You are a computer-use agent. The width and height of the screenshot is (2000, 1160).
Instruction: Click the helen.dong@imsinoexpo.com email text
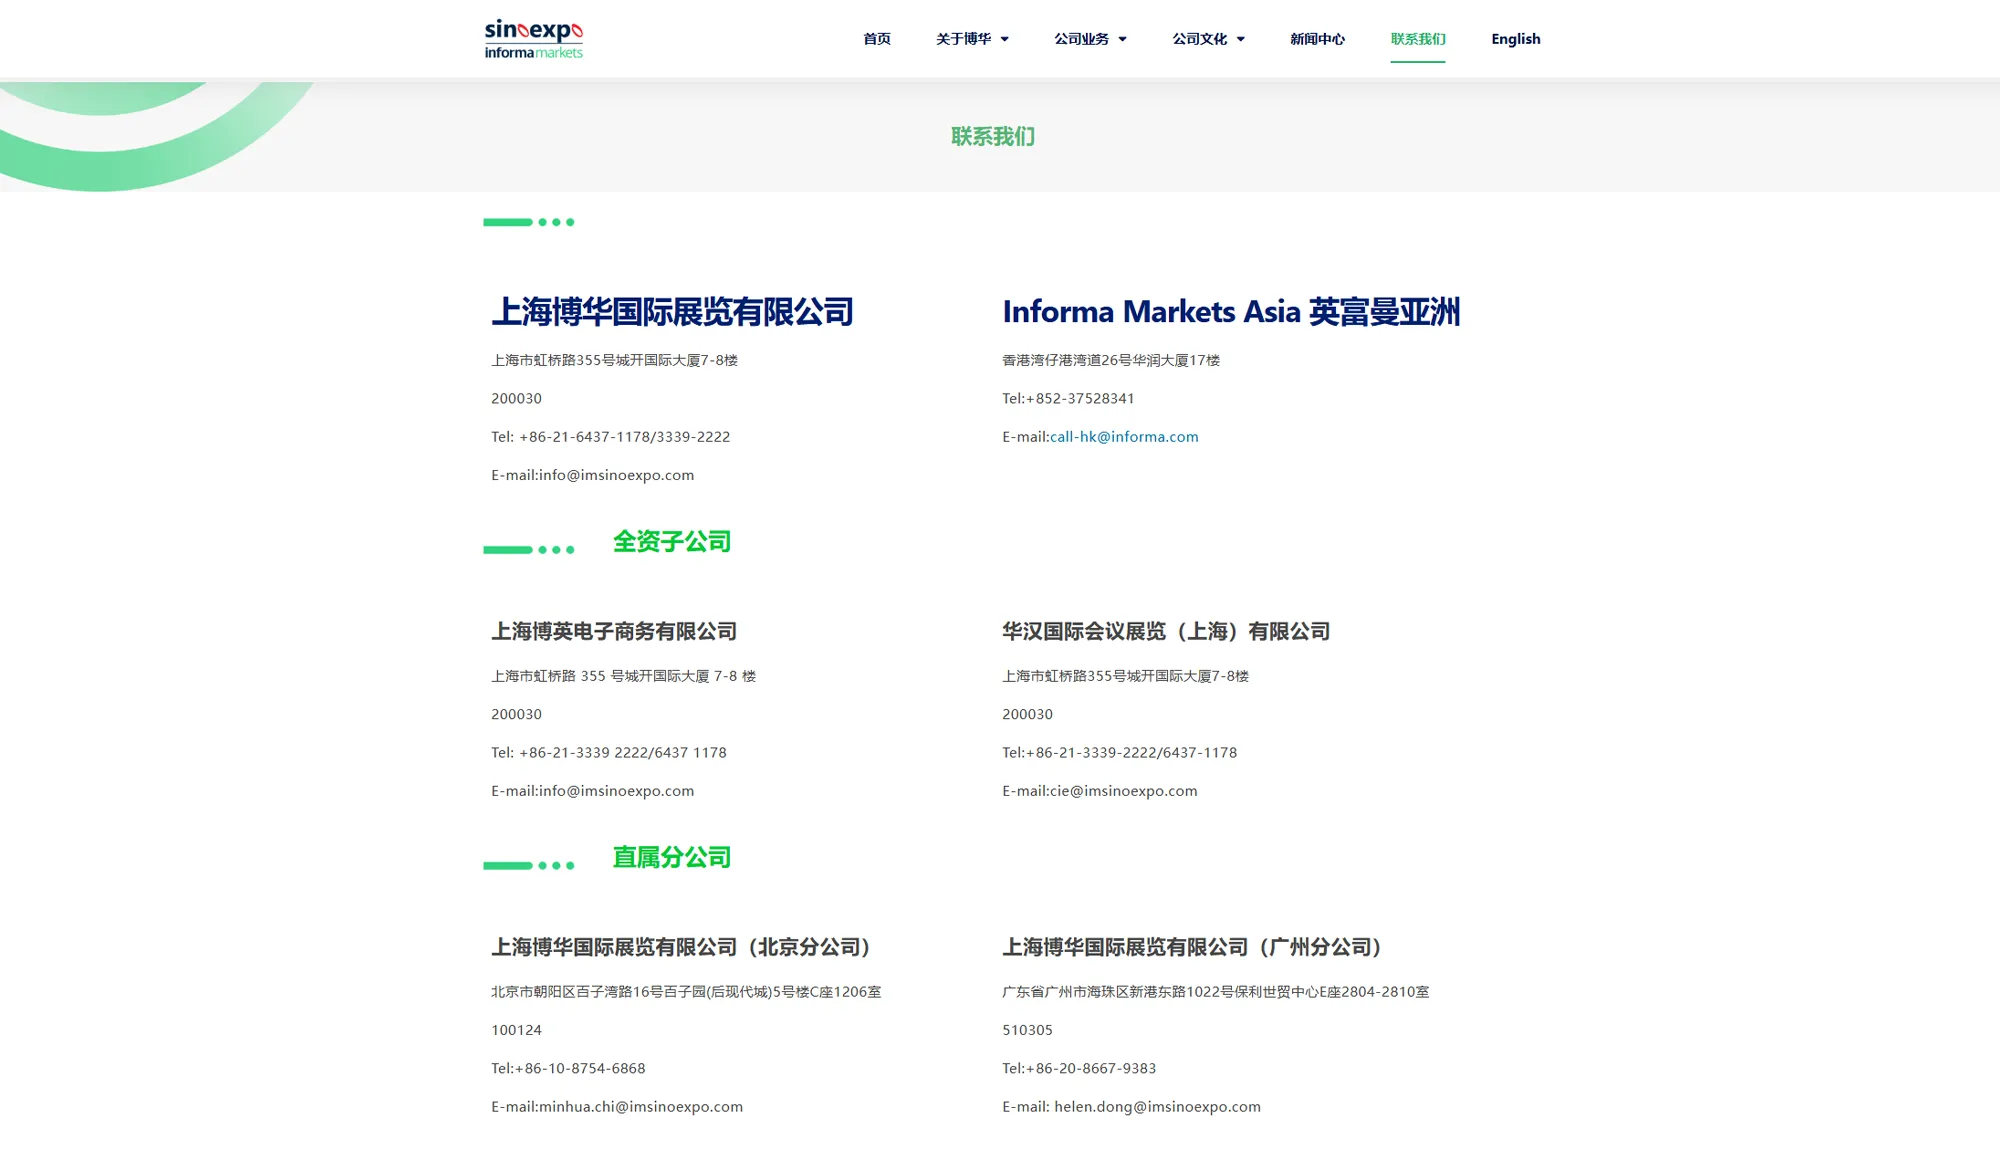point(1157,1107)
